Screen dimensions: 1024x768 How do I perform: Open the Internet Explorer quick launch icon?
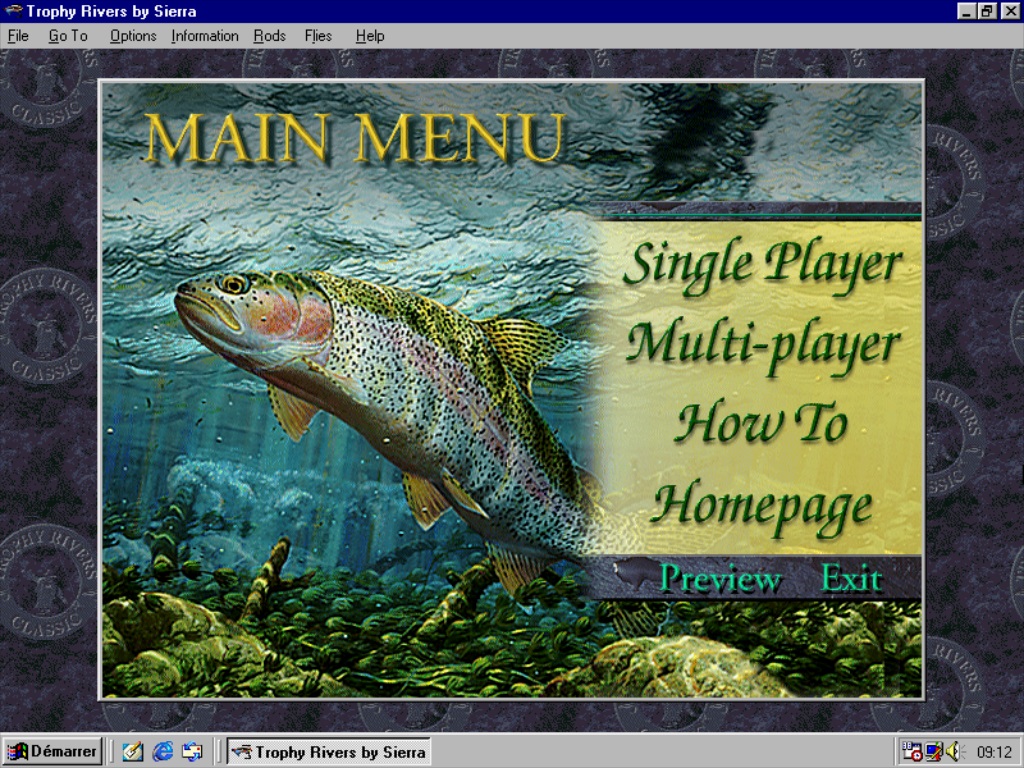click(x=163, y=751)
